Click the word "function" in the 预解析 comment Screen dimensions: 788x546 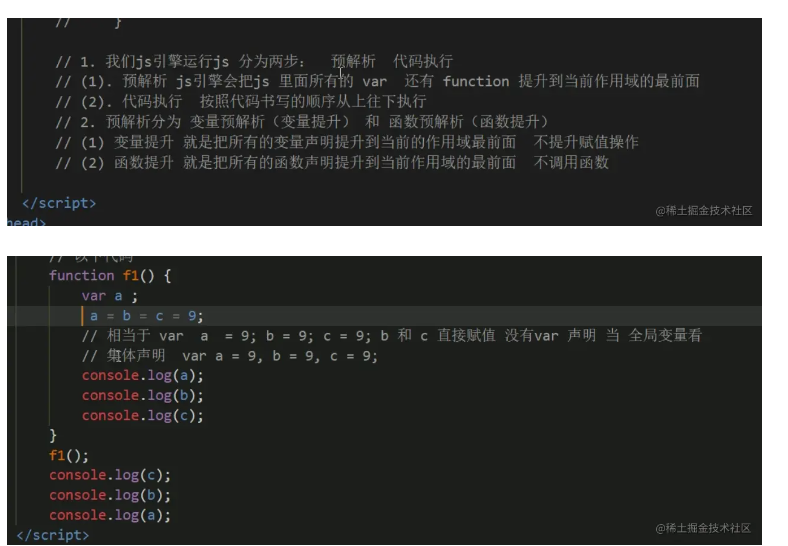(x=476, y=81)
